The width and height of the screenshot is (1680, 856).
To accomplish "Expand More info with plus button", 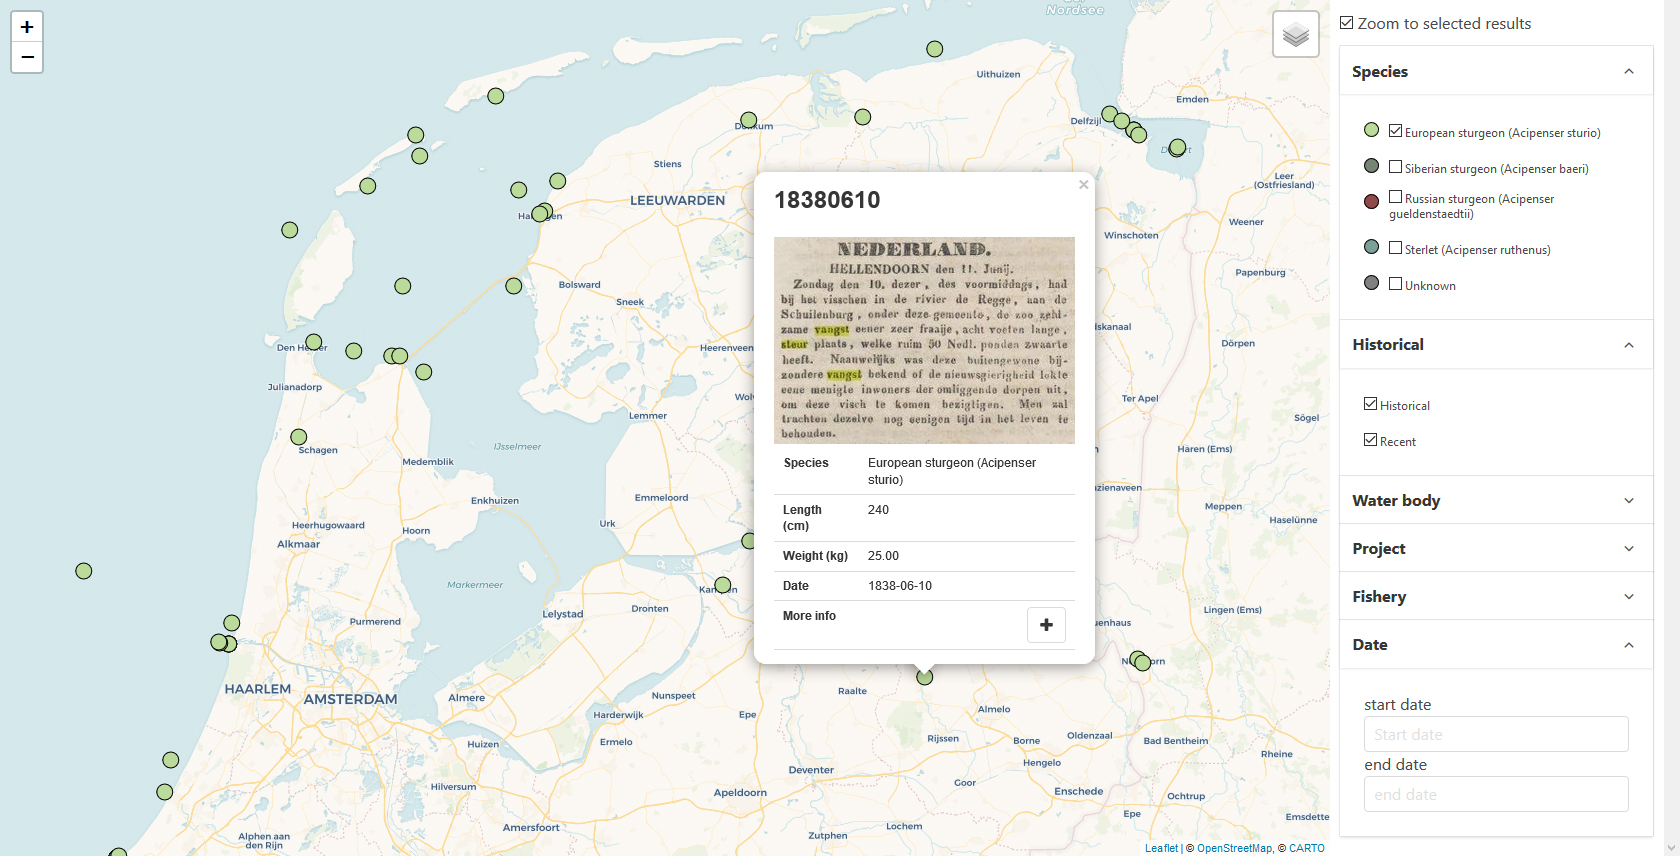I will click(x=1046, y=625).
